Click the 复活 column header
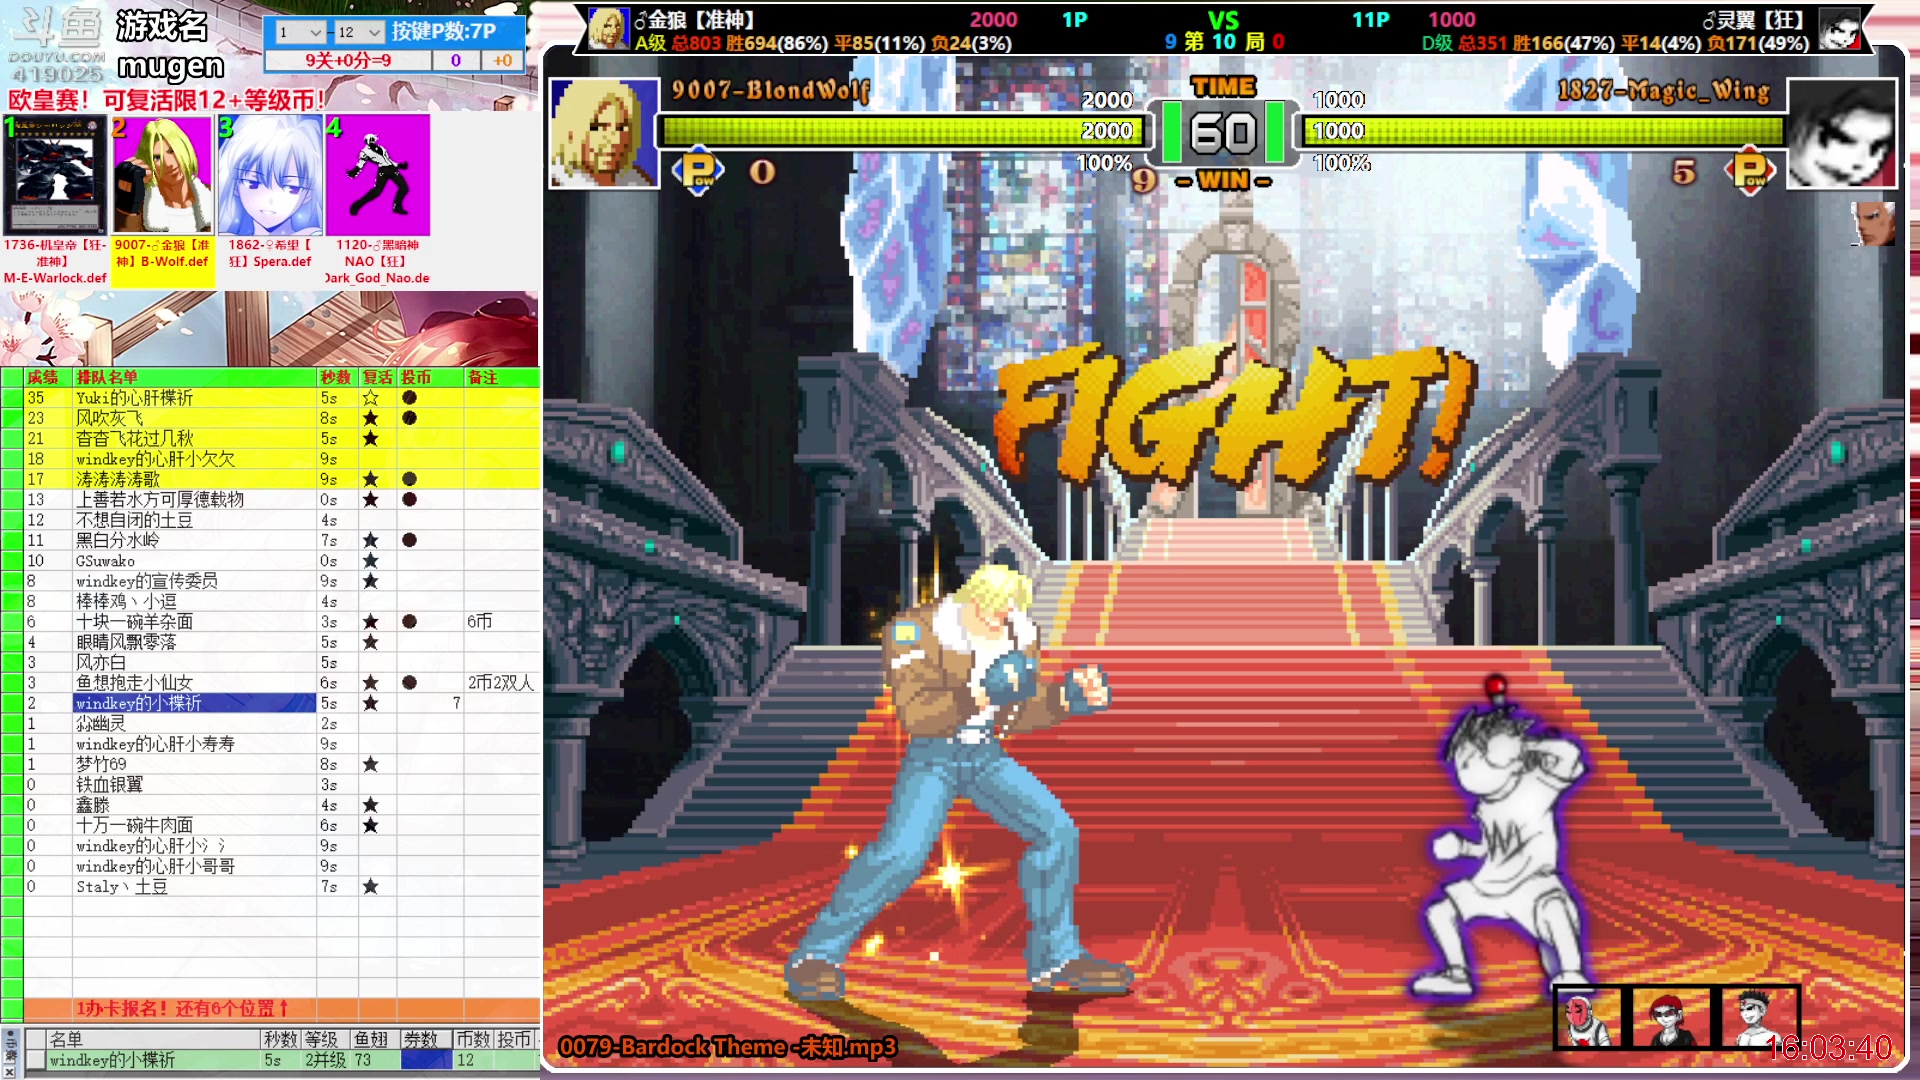The height and width of the screenshot is (1080, 1920). click(x=377, y=377)
